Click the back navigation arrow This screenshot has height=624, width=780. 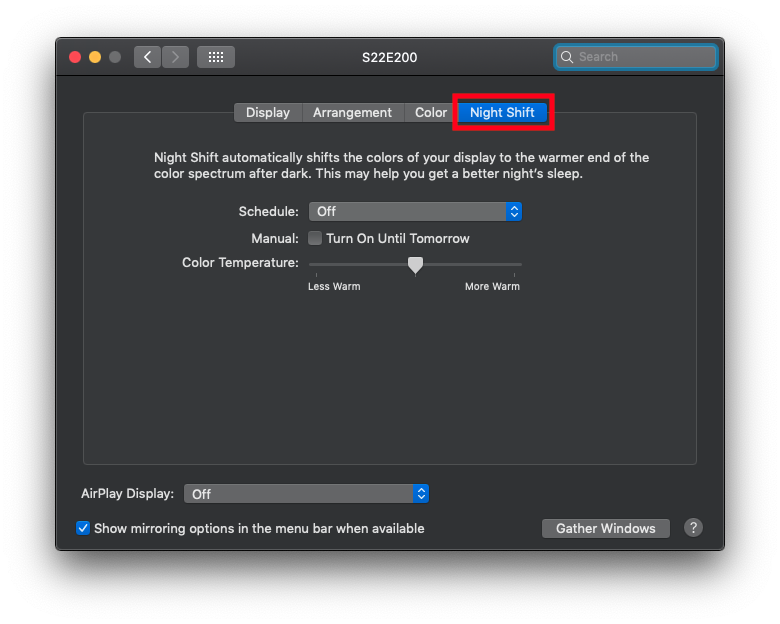pyautogui.click(x=148, y=57)
